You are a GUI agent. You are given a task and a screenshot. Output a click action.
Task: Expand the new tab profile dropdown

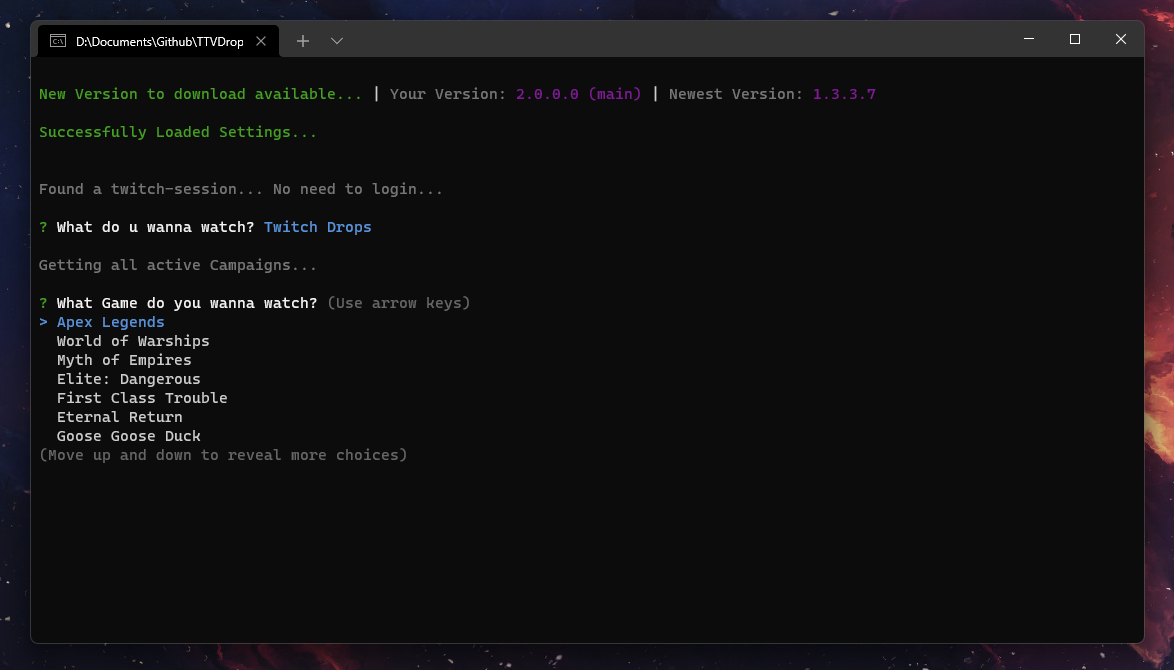(x=337, y=41)
